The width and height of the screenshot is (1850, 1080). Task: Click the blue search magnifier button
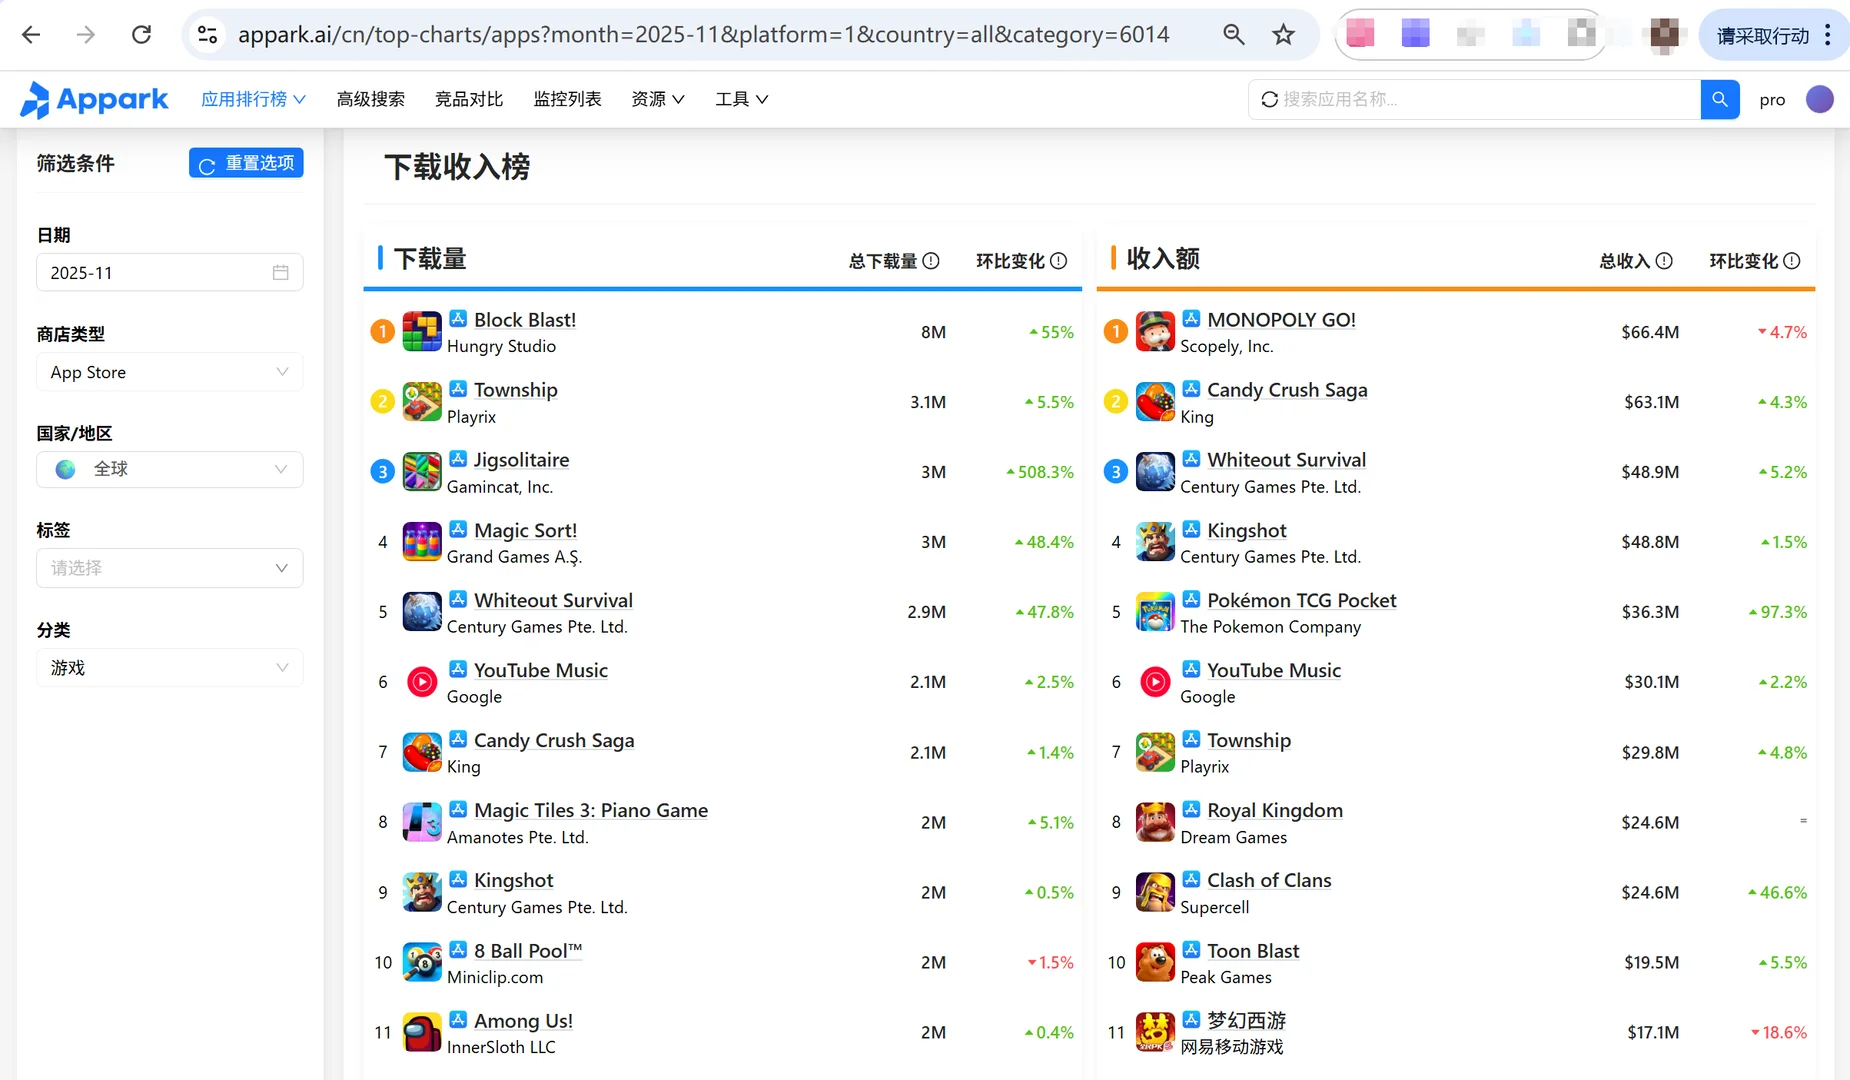tap(1720, 99)
